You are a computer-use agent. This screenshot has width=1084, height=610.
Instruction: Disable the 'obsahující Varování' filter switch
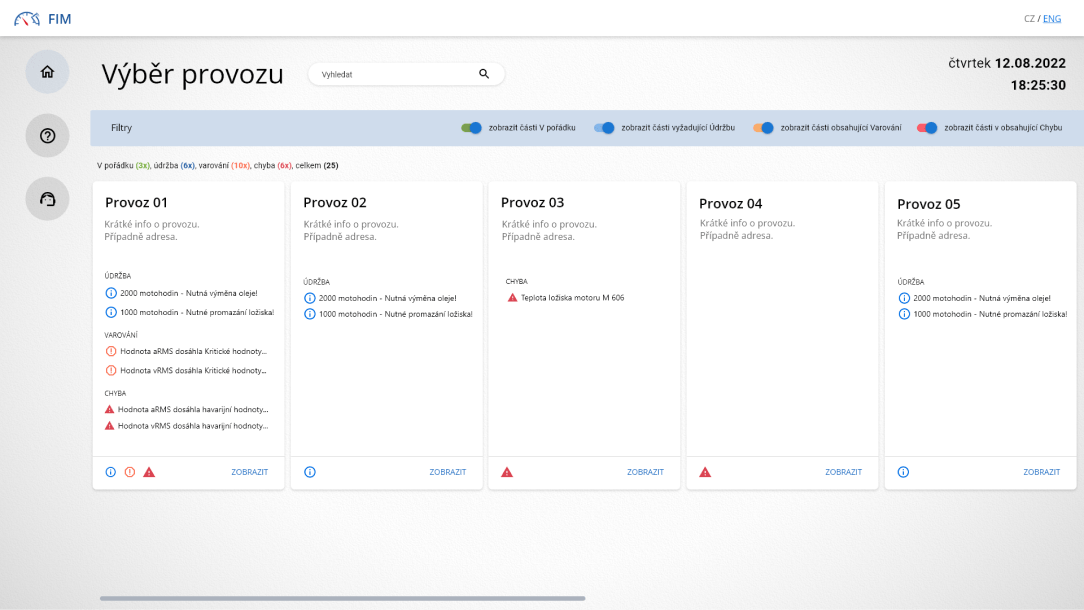click(x=764, y=128)
